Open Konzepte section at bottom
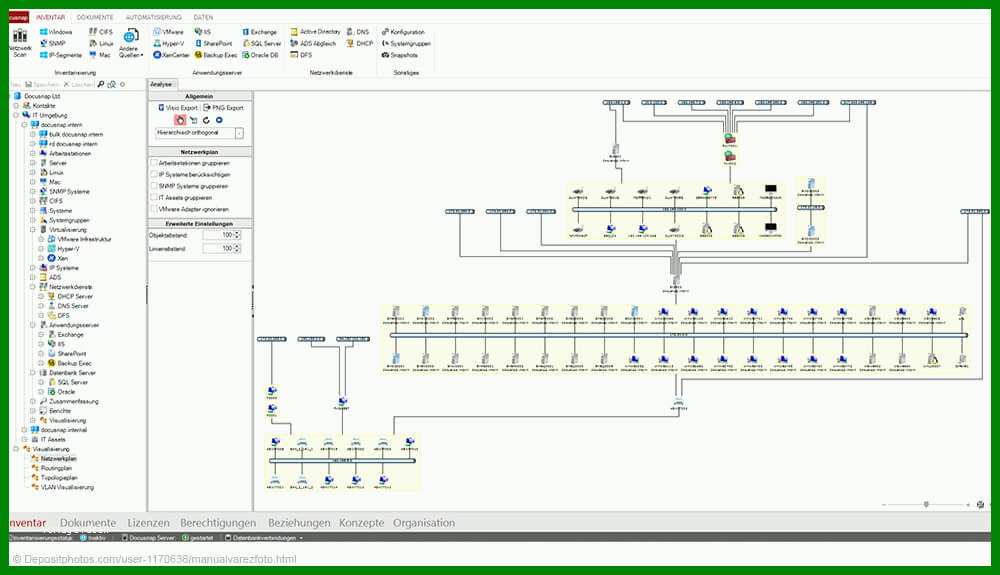The image size is (1000, 575). tap(362, 523)
